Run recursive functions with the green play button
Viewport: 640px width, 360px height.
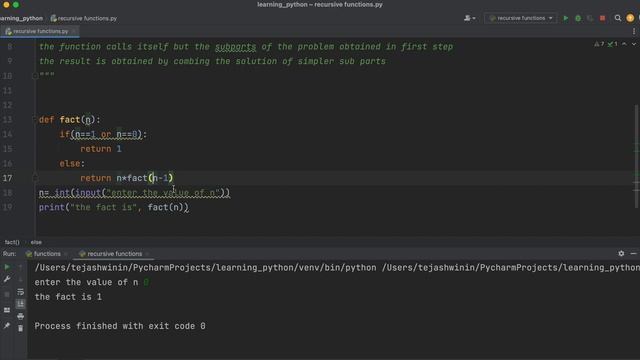(x=565, y=18)
